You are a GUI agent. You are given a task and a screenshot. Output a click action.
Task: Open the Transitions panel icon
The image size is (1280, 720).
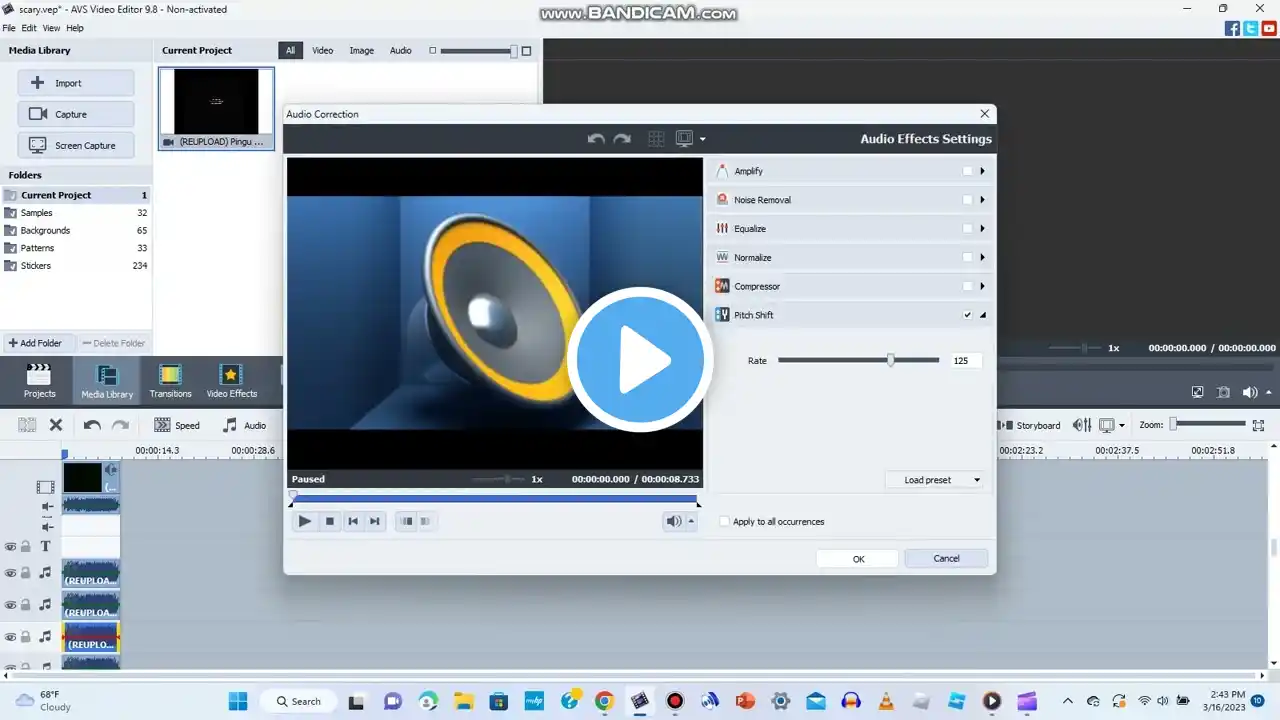pyautogui.click(x=170, y=381)
